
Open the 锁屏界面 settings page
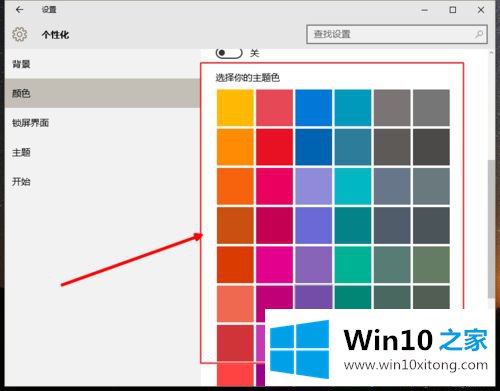(x=102, y=123)
